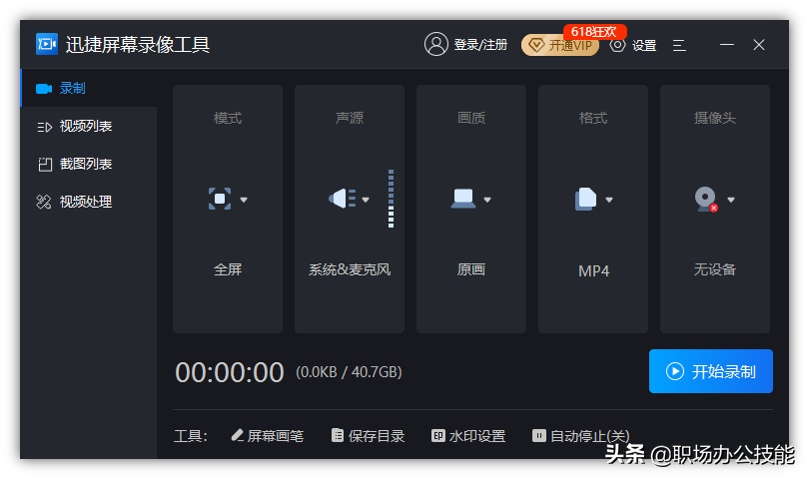Click the webcam icon
This screenshot has height=479, width=809.
click(706, 199)
